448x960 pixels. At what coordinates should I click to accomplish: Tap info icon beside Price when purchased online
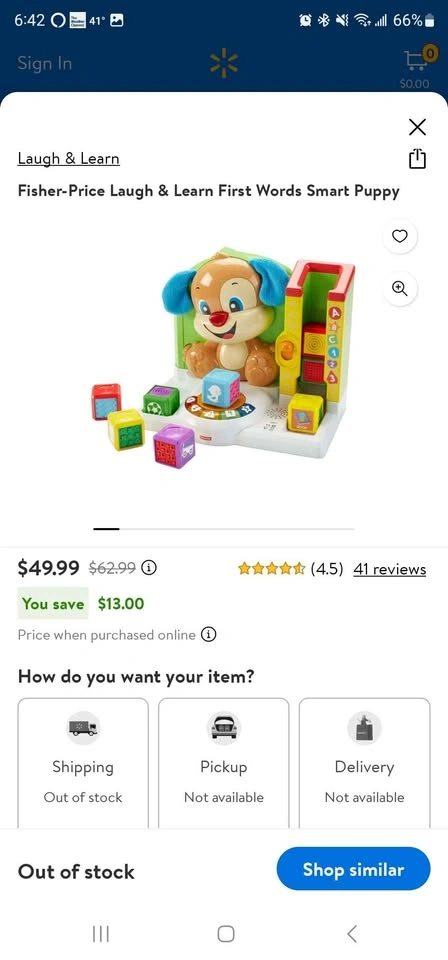pos(209,635)
